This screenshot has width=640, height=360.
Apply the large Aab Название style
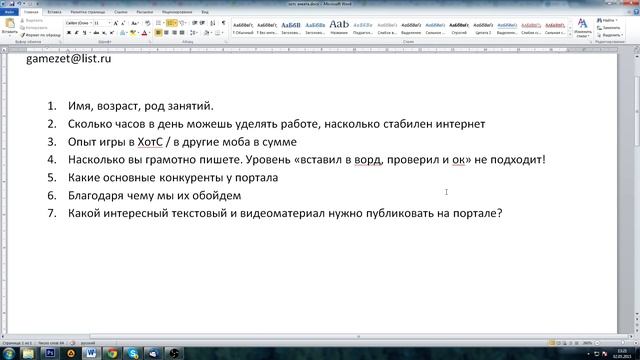point(339,28)
